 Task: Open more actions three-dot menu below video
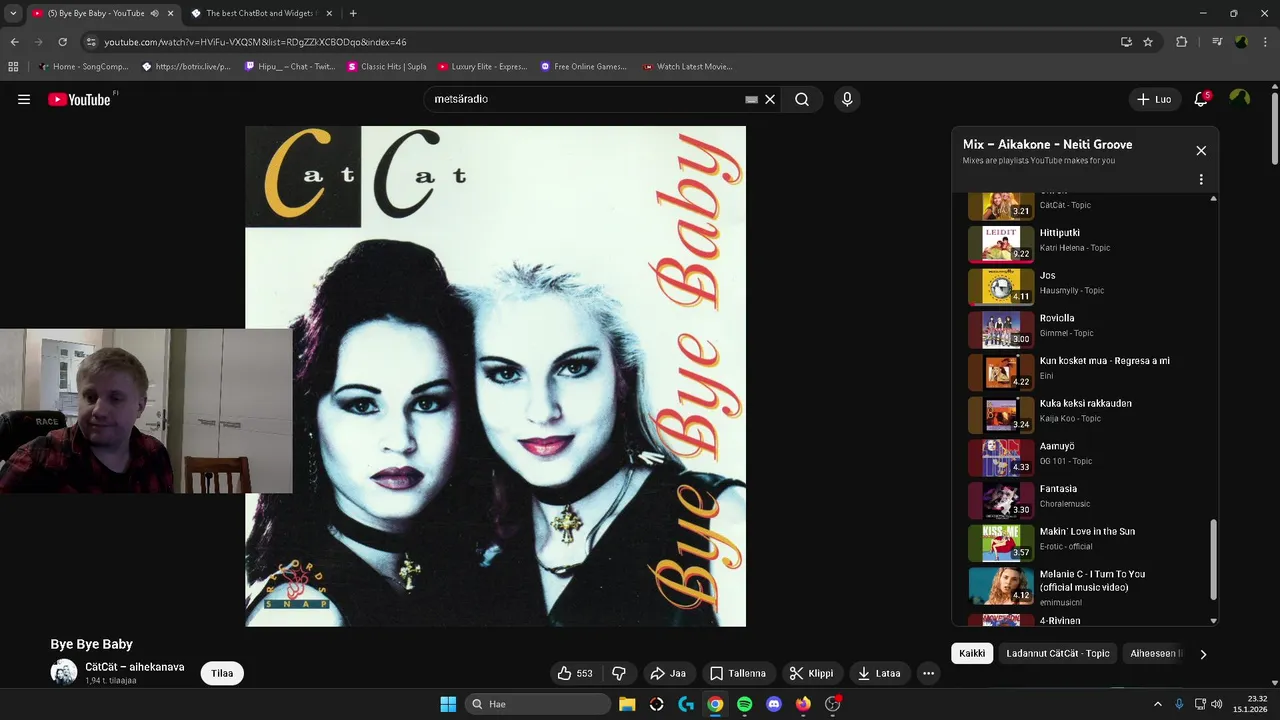pyautogui.click(x=928, y=673)
